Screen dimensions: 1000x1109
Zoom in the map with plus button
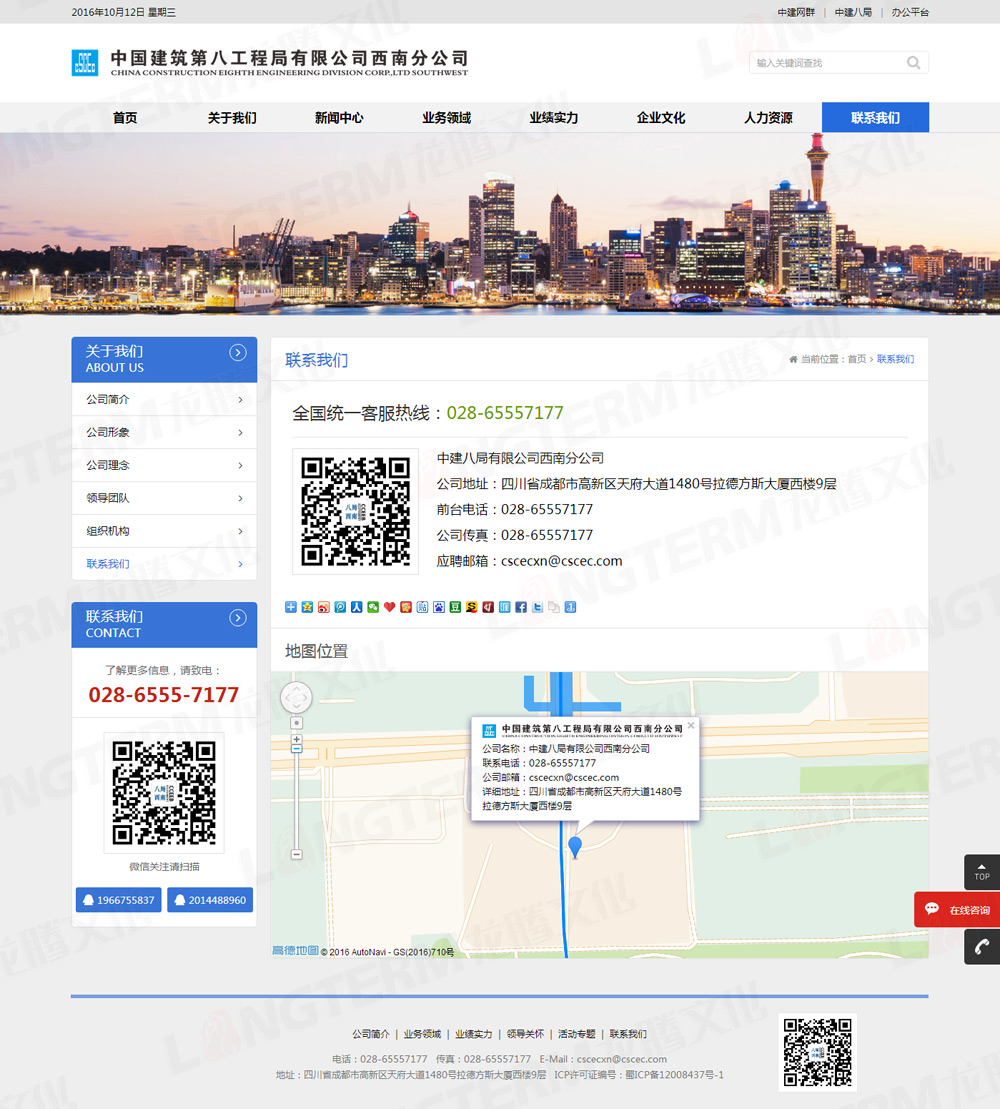coord(296,739)
